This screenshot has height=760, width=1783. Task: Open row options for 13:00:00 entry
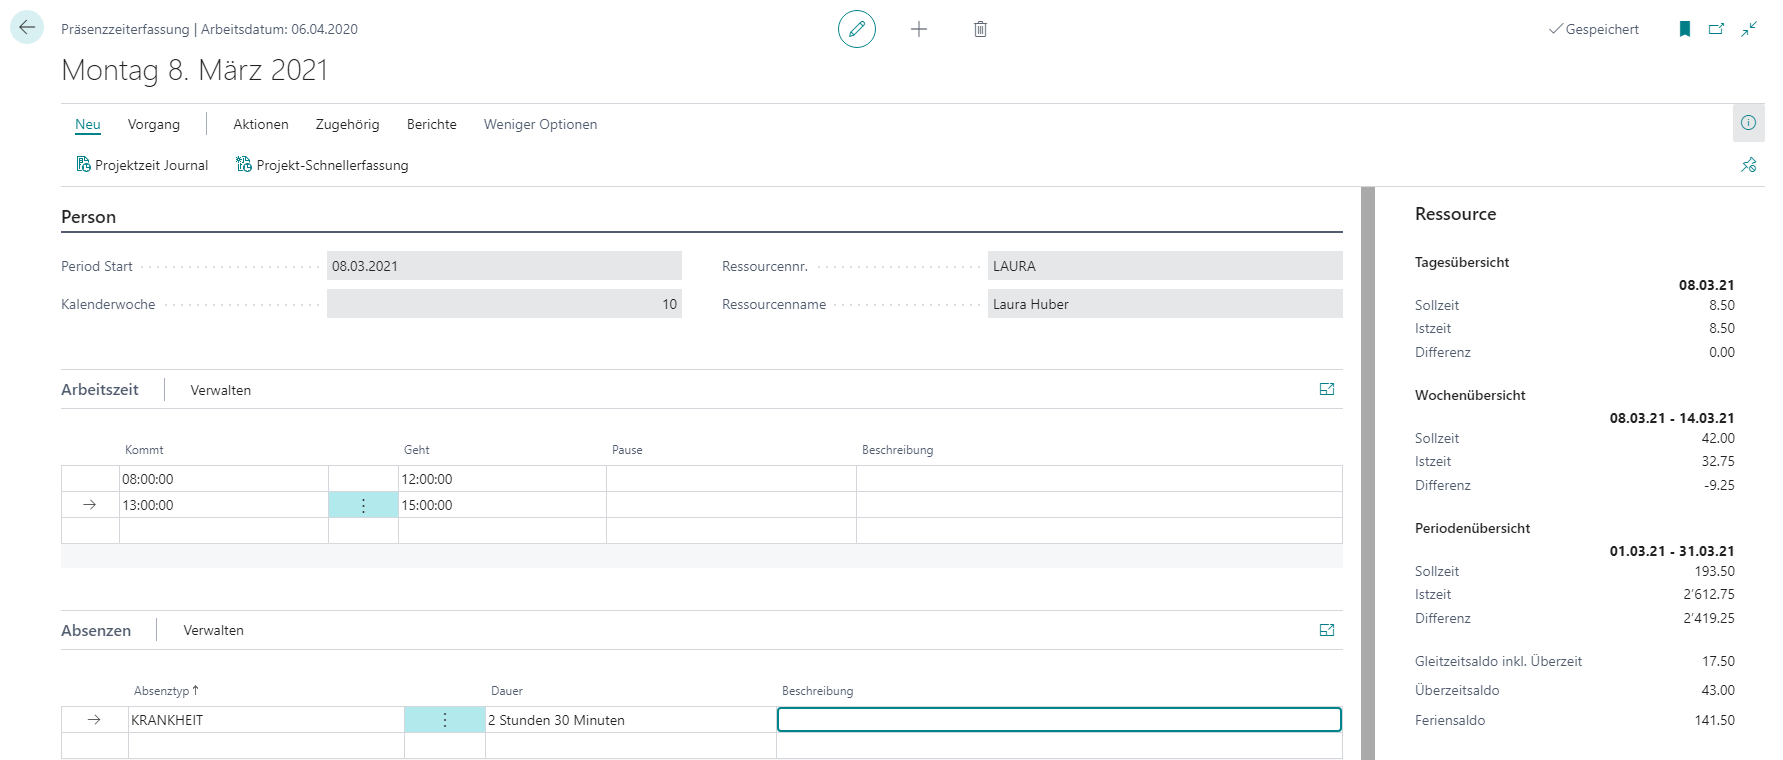click(x=363, y=505)
